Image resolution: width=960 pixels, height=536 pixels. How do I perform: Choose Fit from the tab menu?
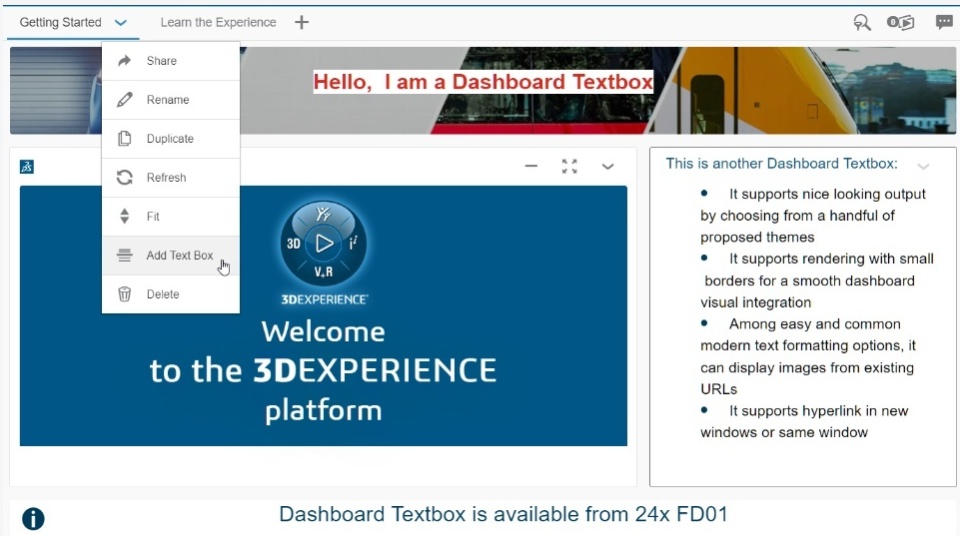pos(171,216)
